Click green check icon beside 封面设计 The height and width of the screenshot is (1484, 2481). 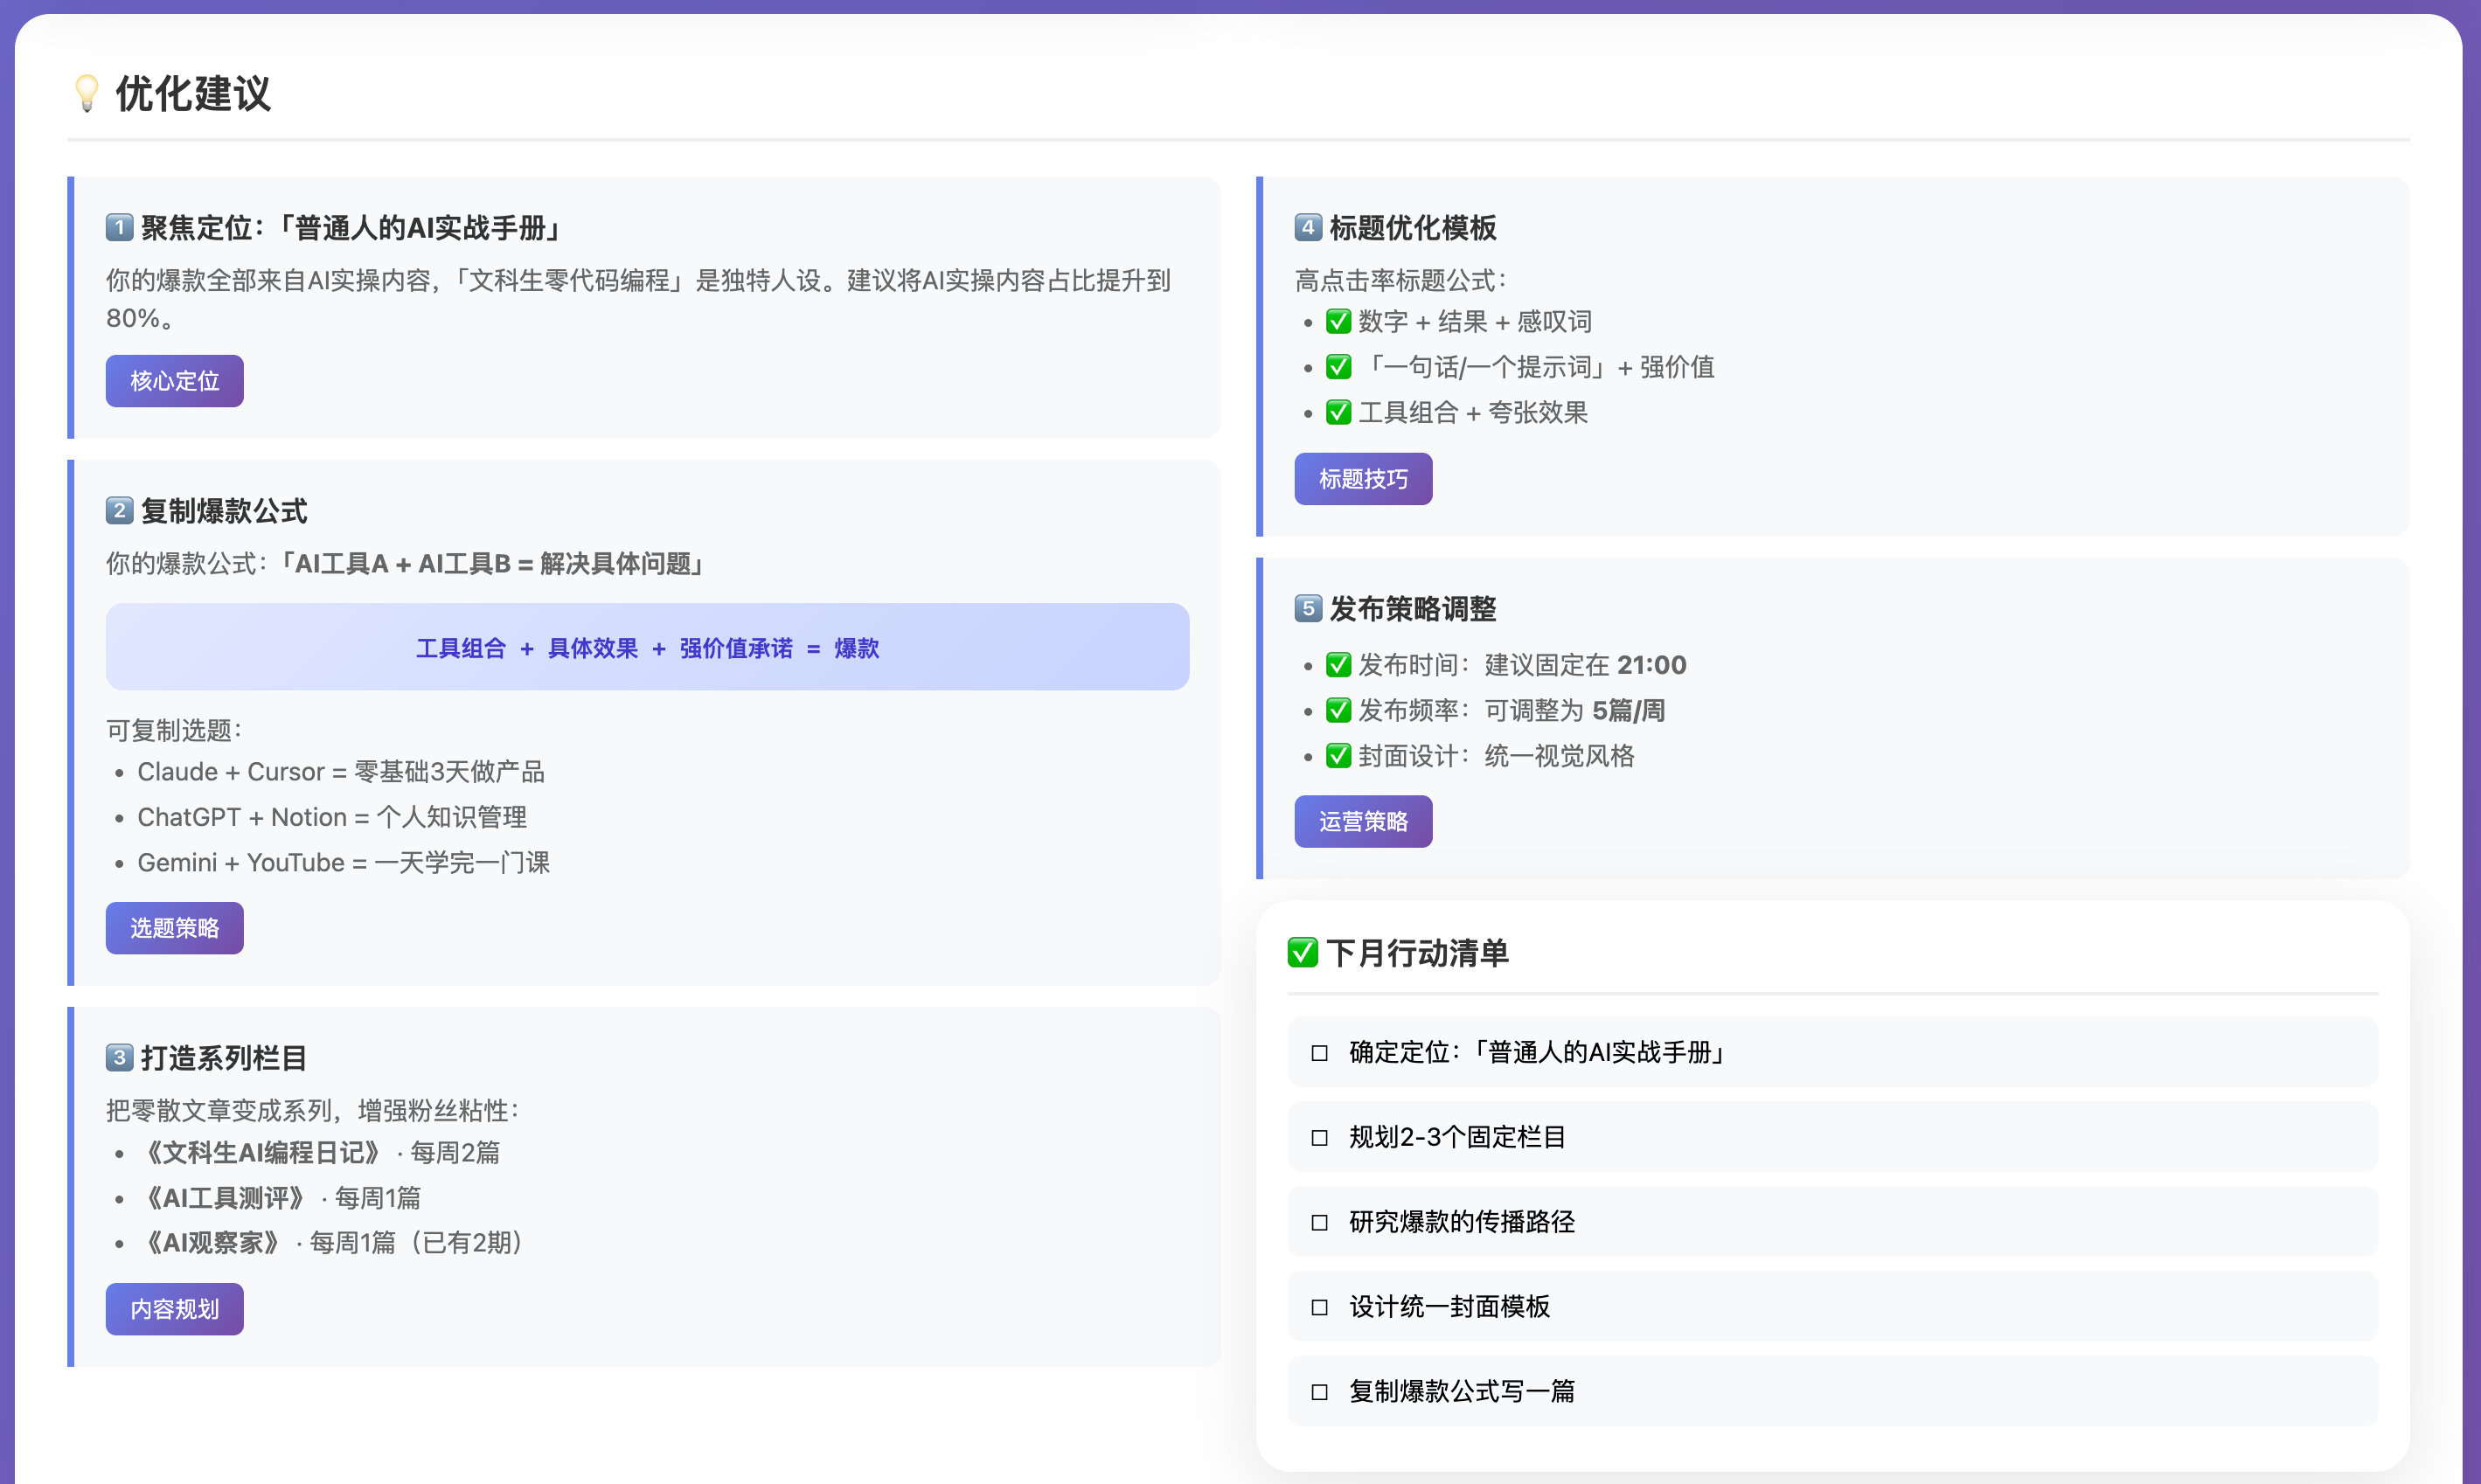(1338, 756)
